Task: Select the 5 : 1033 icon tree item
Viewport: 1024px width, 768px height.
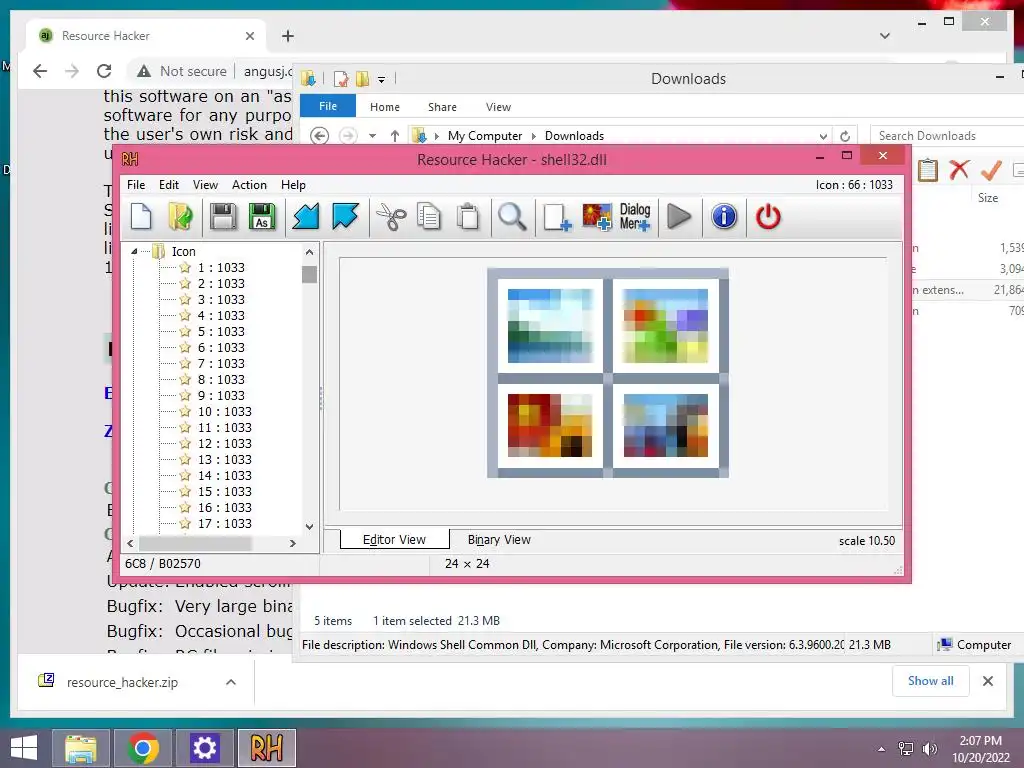Action: point(221,331)
